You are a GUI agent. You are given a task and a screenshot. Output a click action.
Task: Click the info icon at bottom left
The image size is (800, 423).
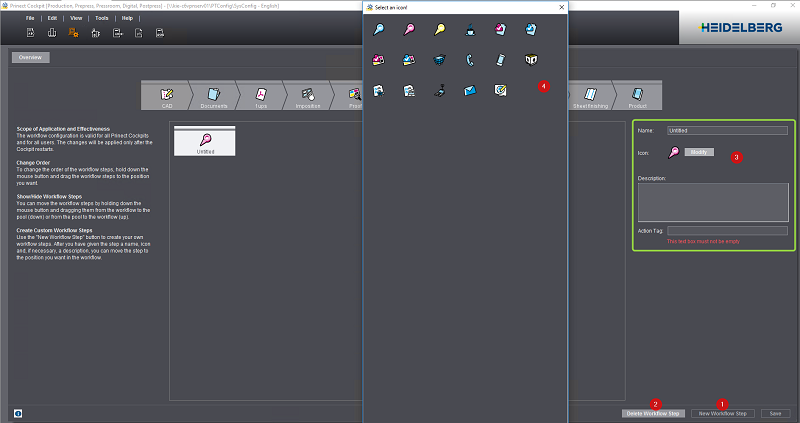(18, 413)
